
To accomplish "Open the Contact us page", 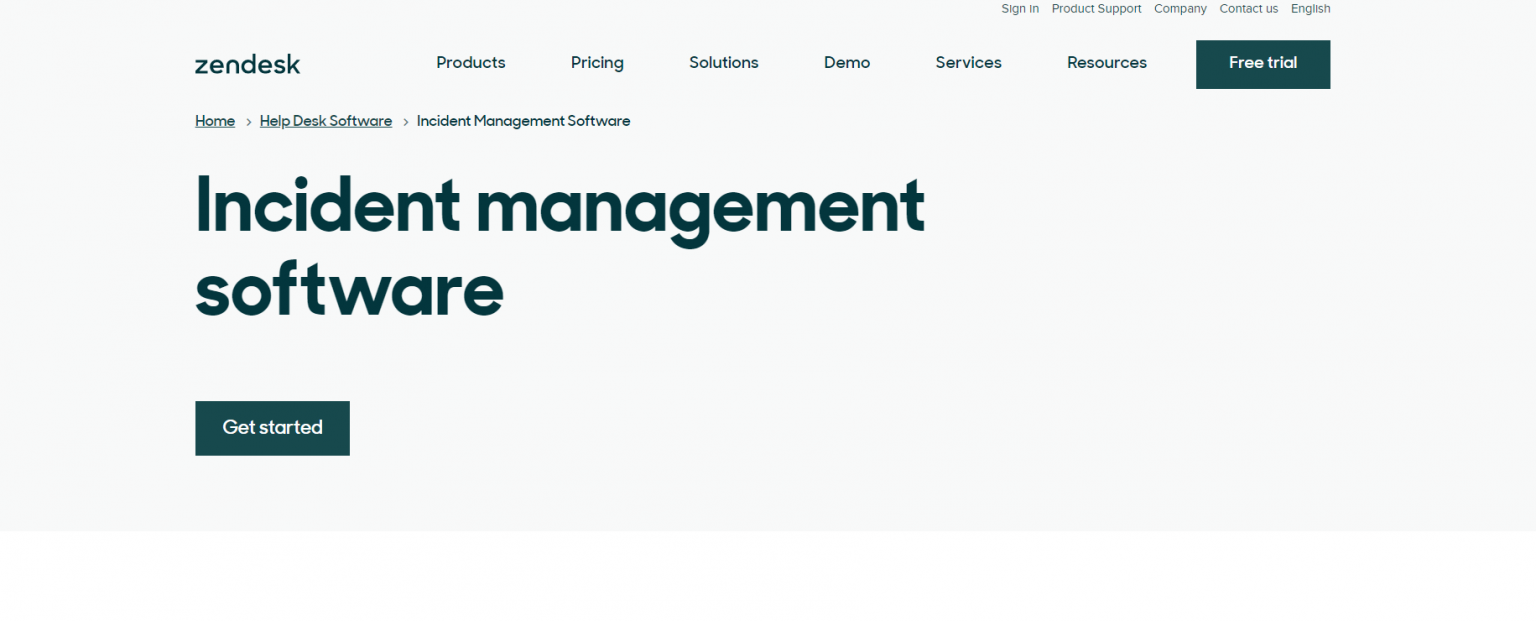I will click(x=1248, y=9).
